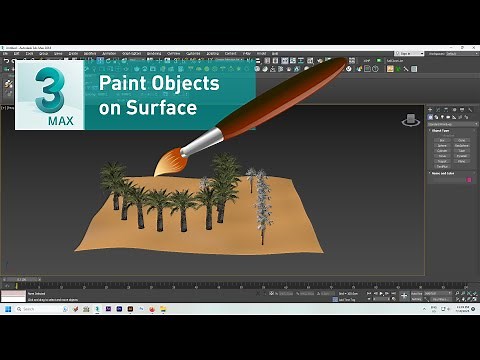Open the Utilities tab in command panel
Viewport: 480px width, 360px height.
pos(470,109)
